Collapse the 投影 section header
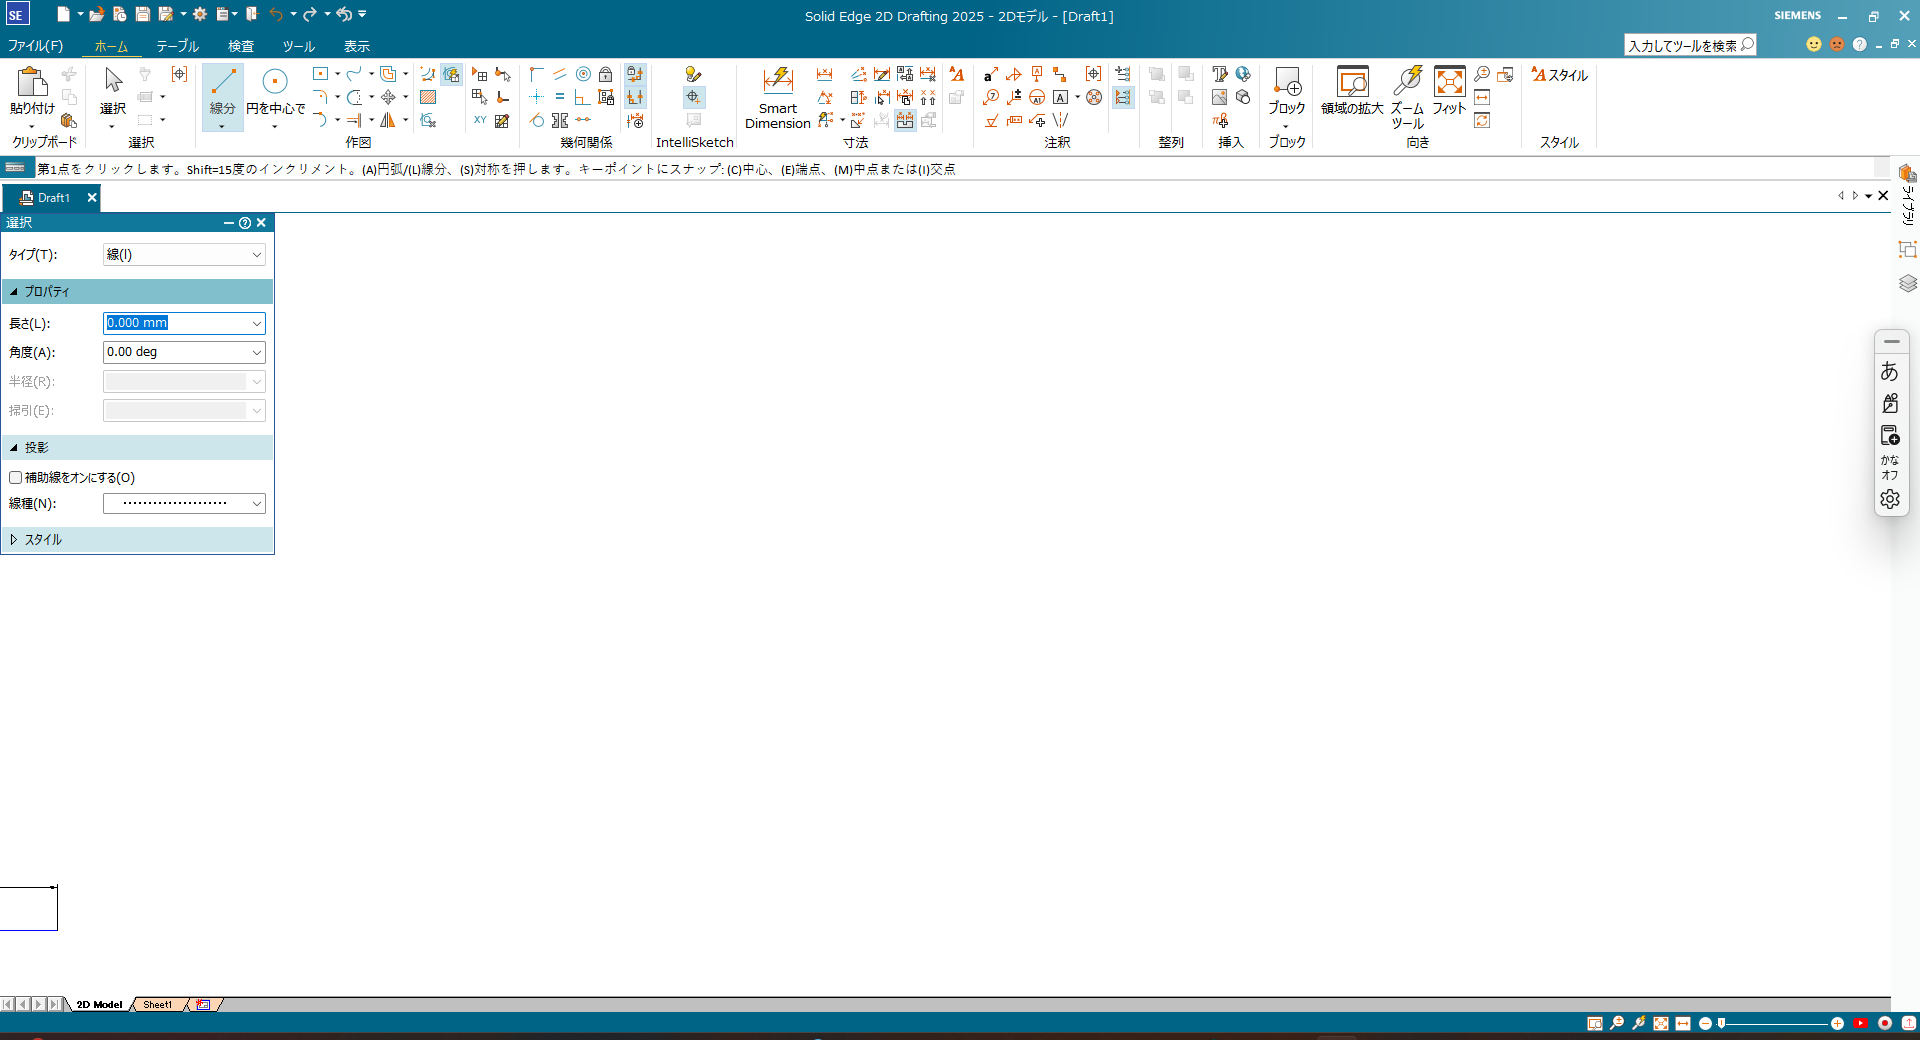This screenshot has height=1040, width=1920. pyautogui.click(x=14, y=448)
